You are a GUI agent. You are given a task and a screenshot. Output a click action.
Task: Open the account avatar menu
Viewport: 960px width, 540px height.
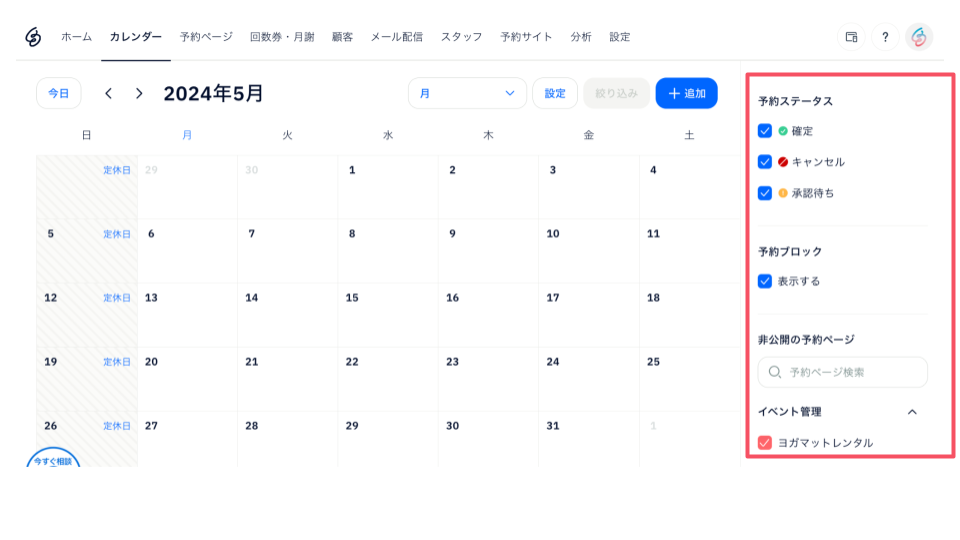coord(918,37)
